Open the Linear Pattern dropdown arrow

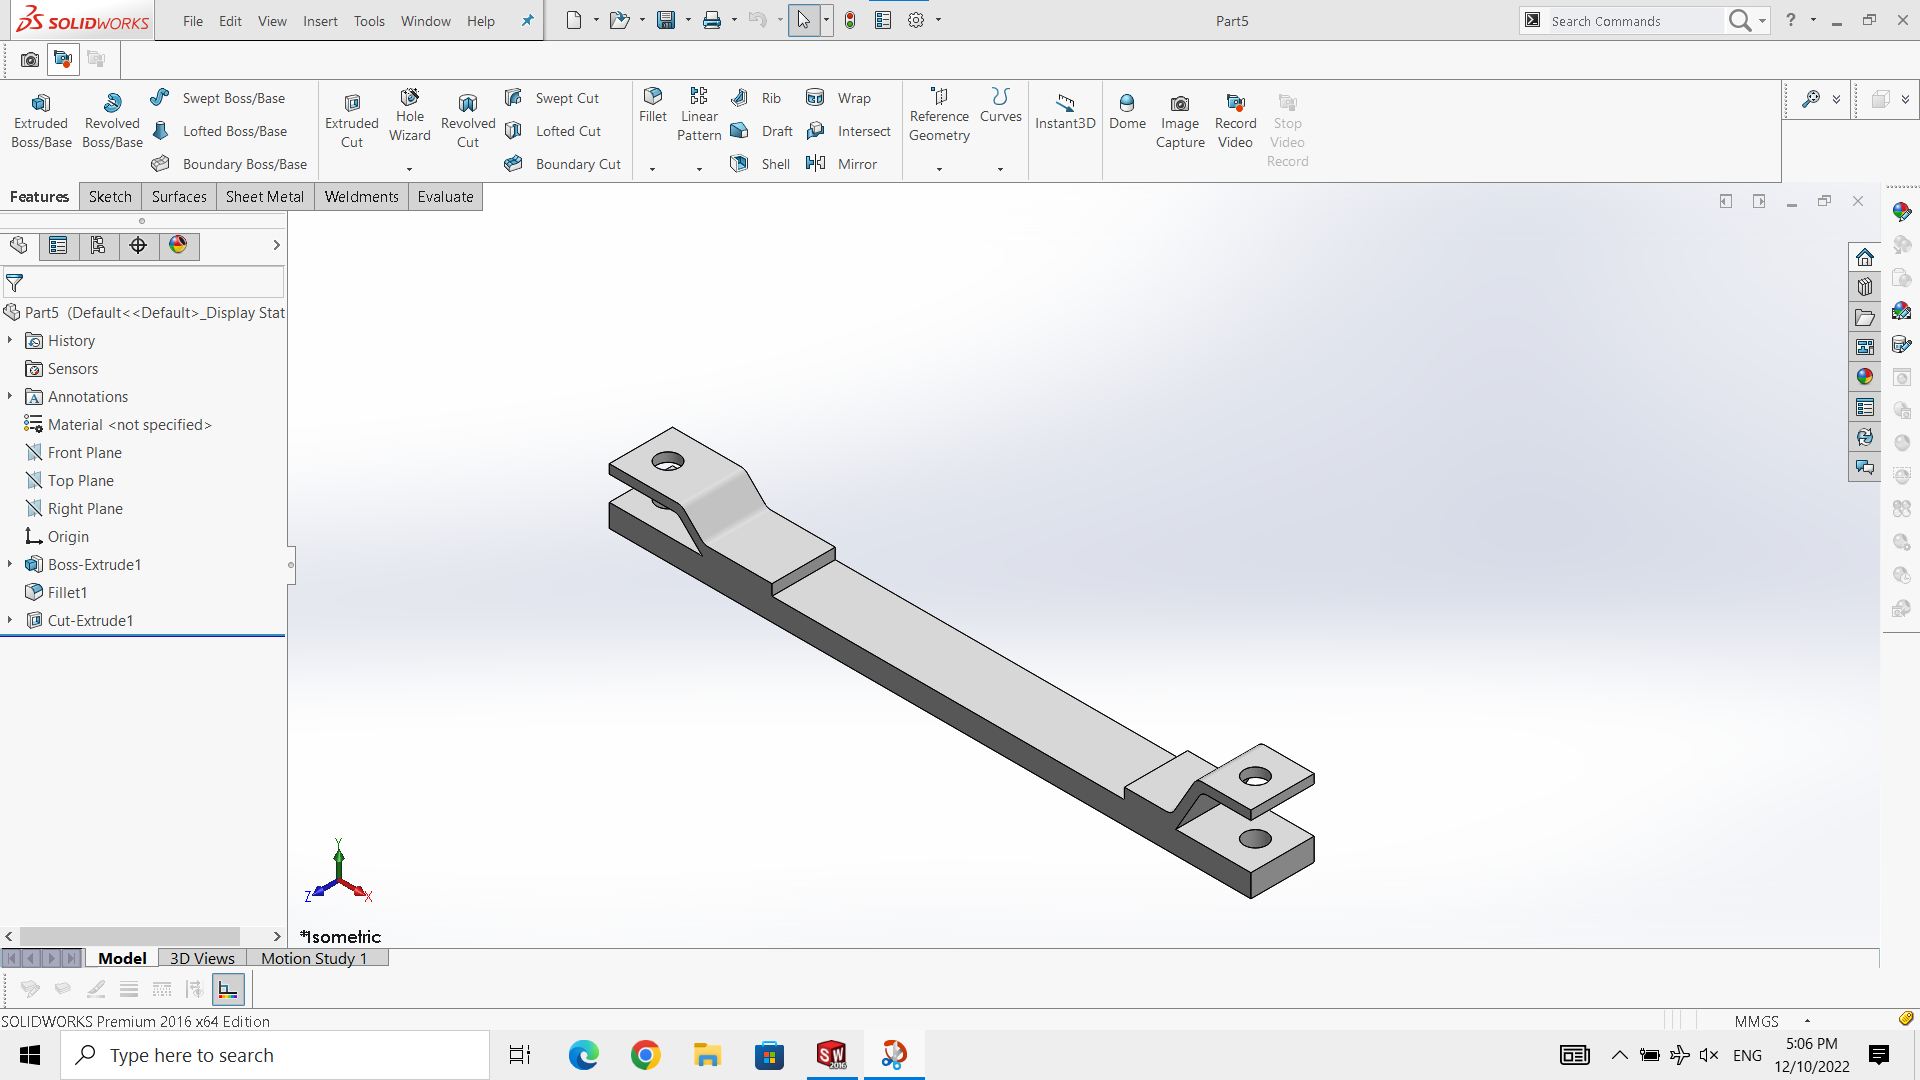tap(699, 169)
